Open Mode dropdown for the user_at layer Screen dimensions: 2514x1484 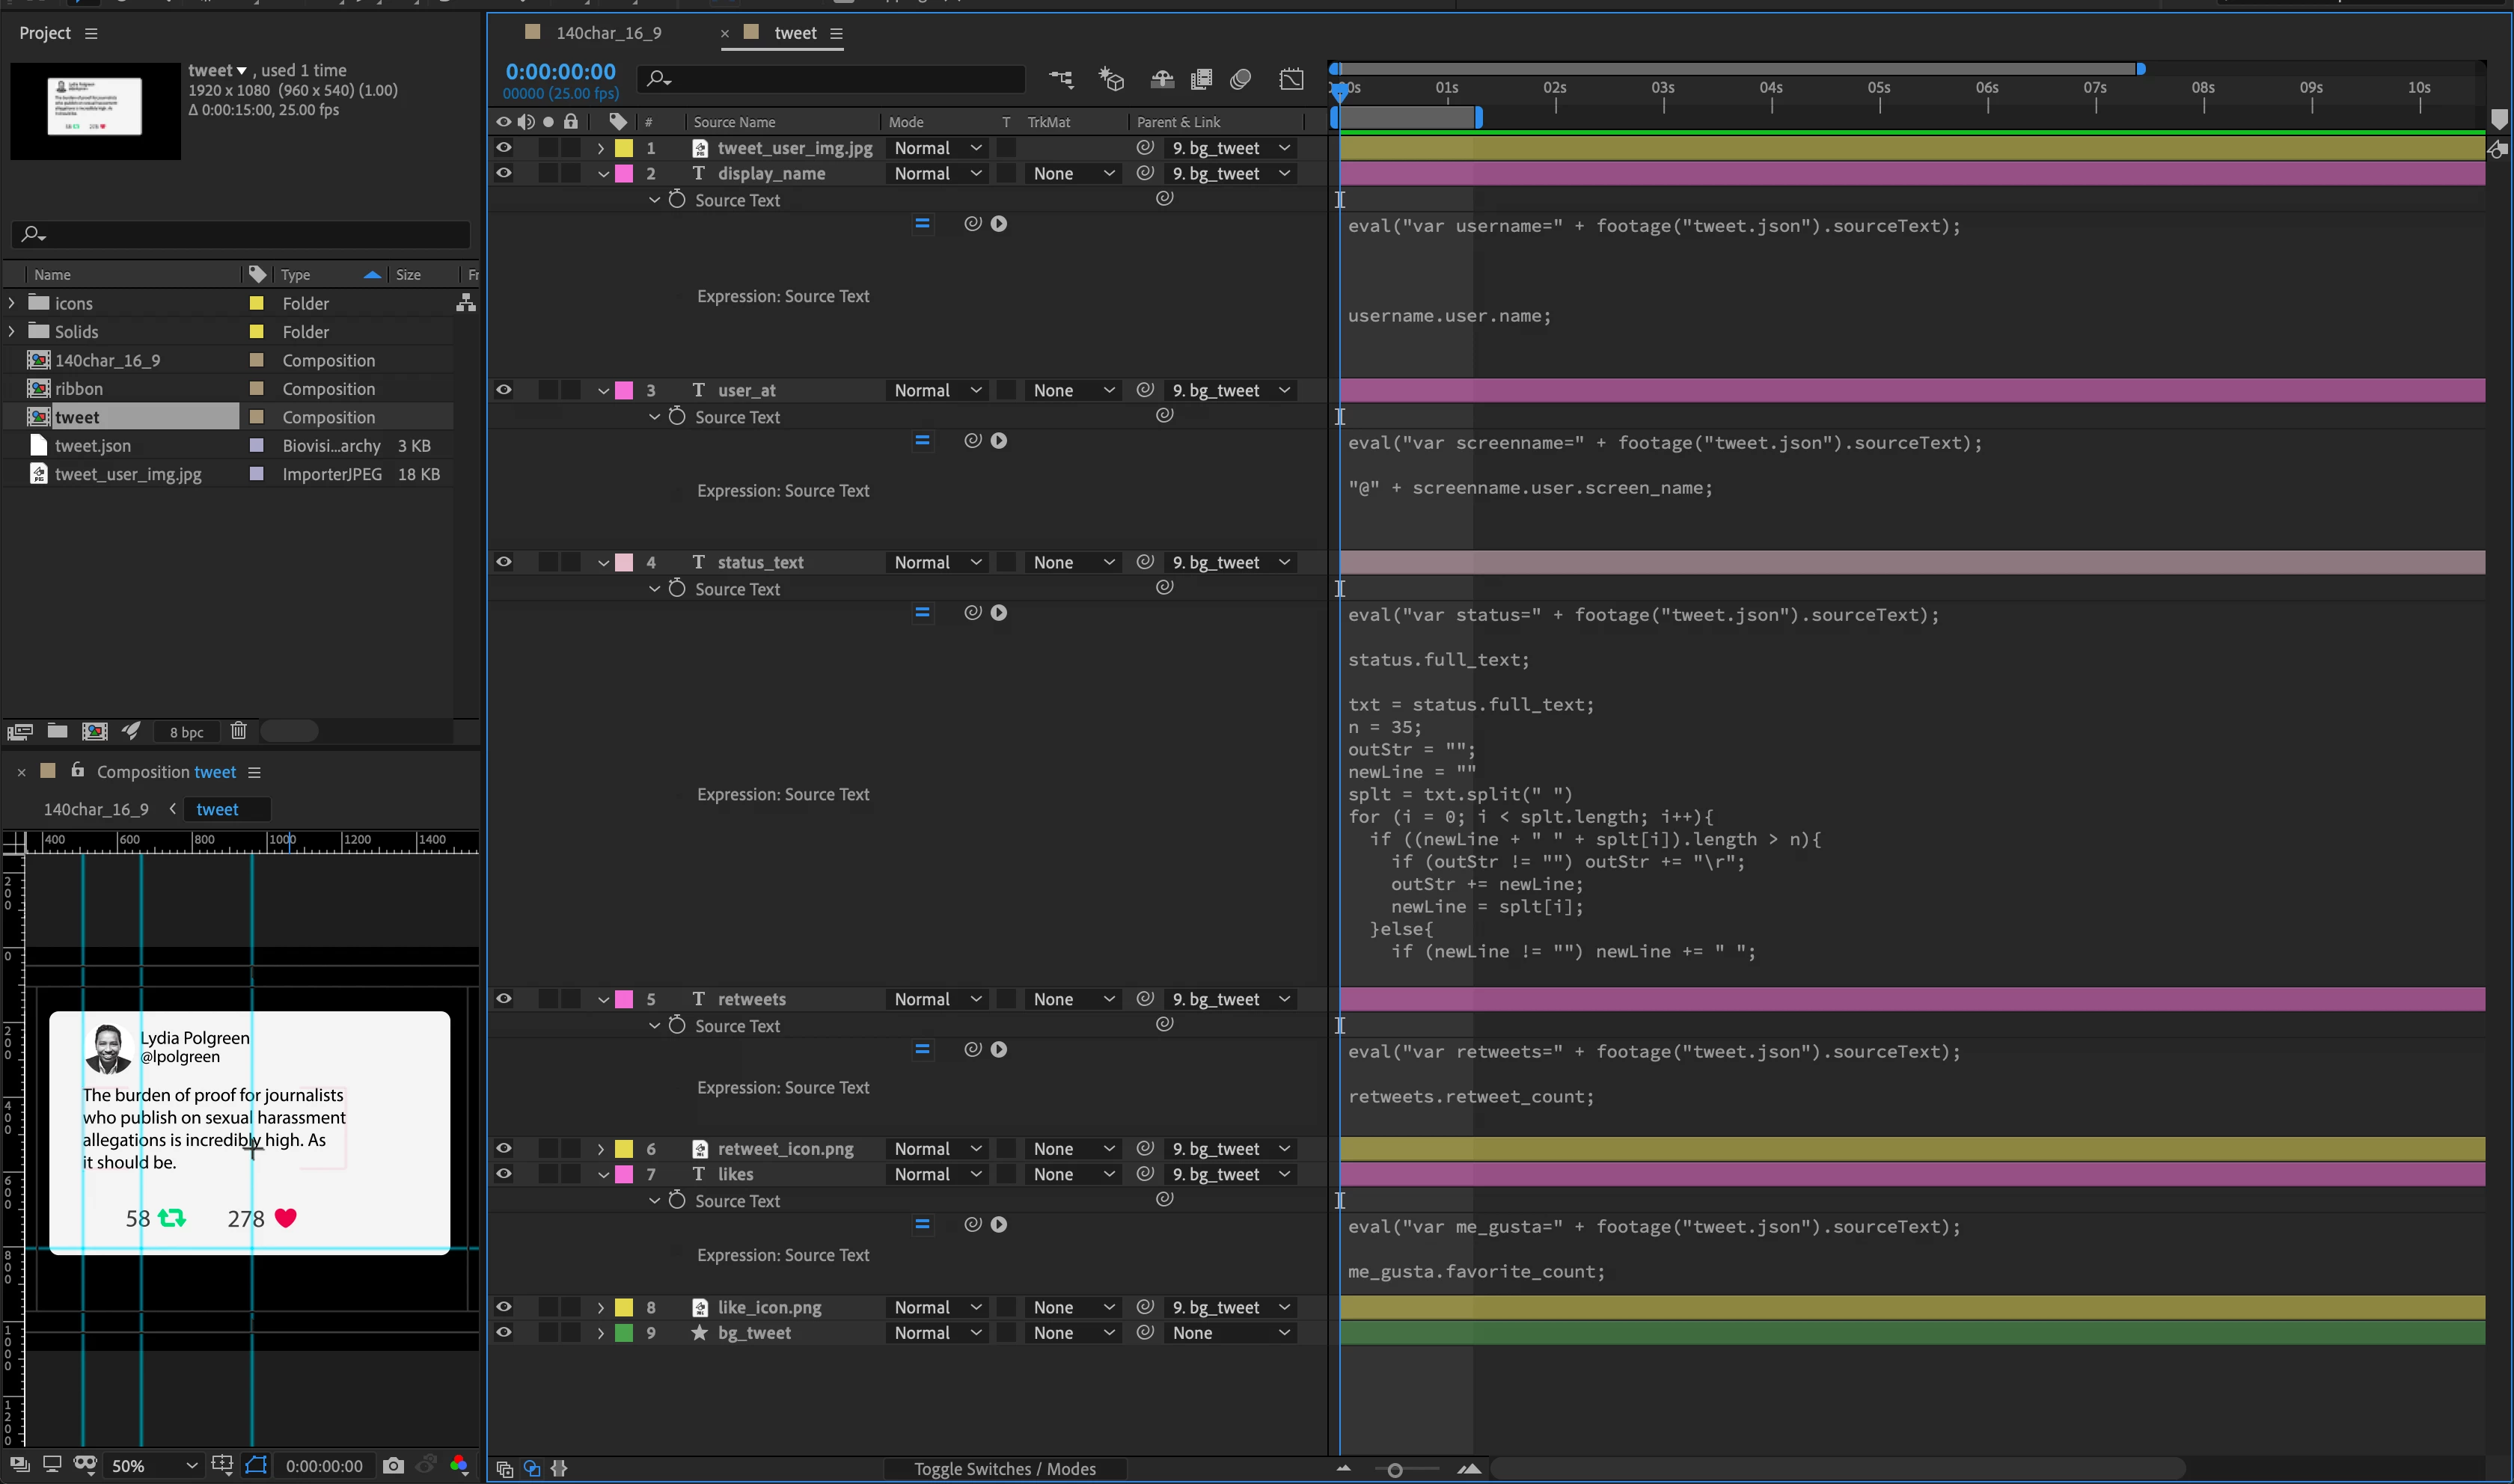pyautogui.click(x=937, y=390)
